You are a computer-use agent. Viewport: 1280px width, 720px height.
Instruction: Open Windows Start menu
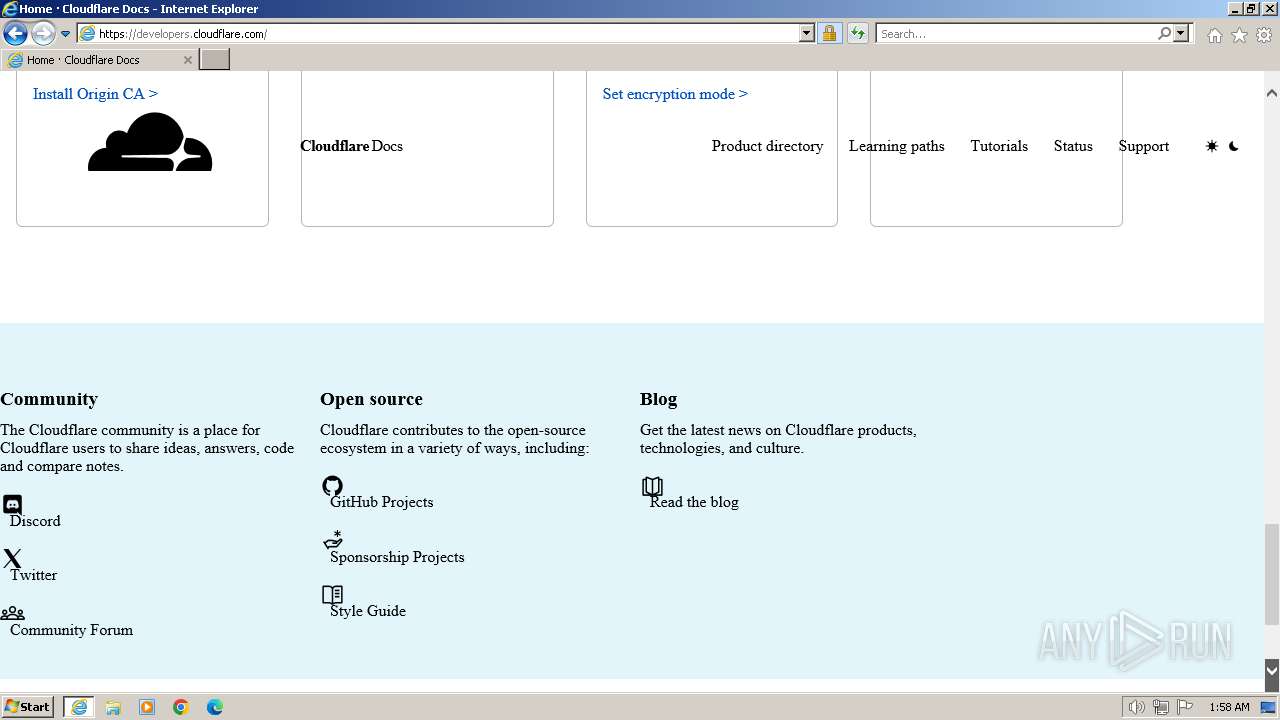click(x=28, y=707)
